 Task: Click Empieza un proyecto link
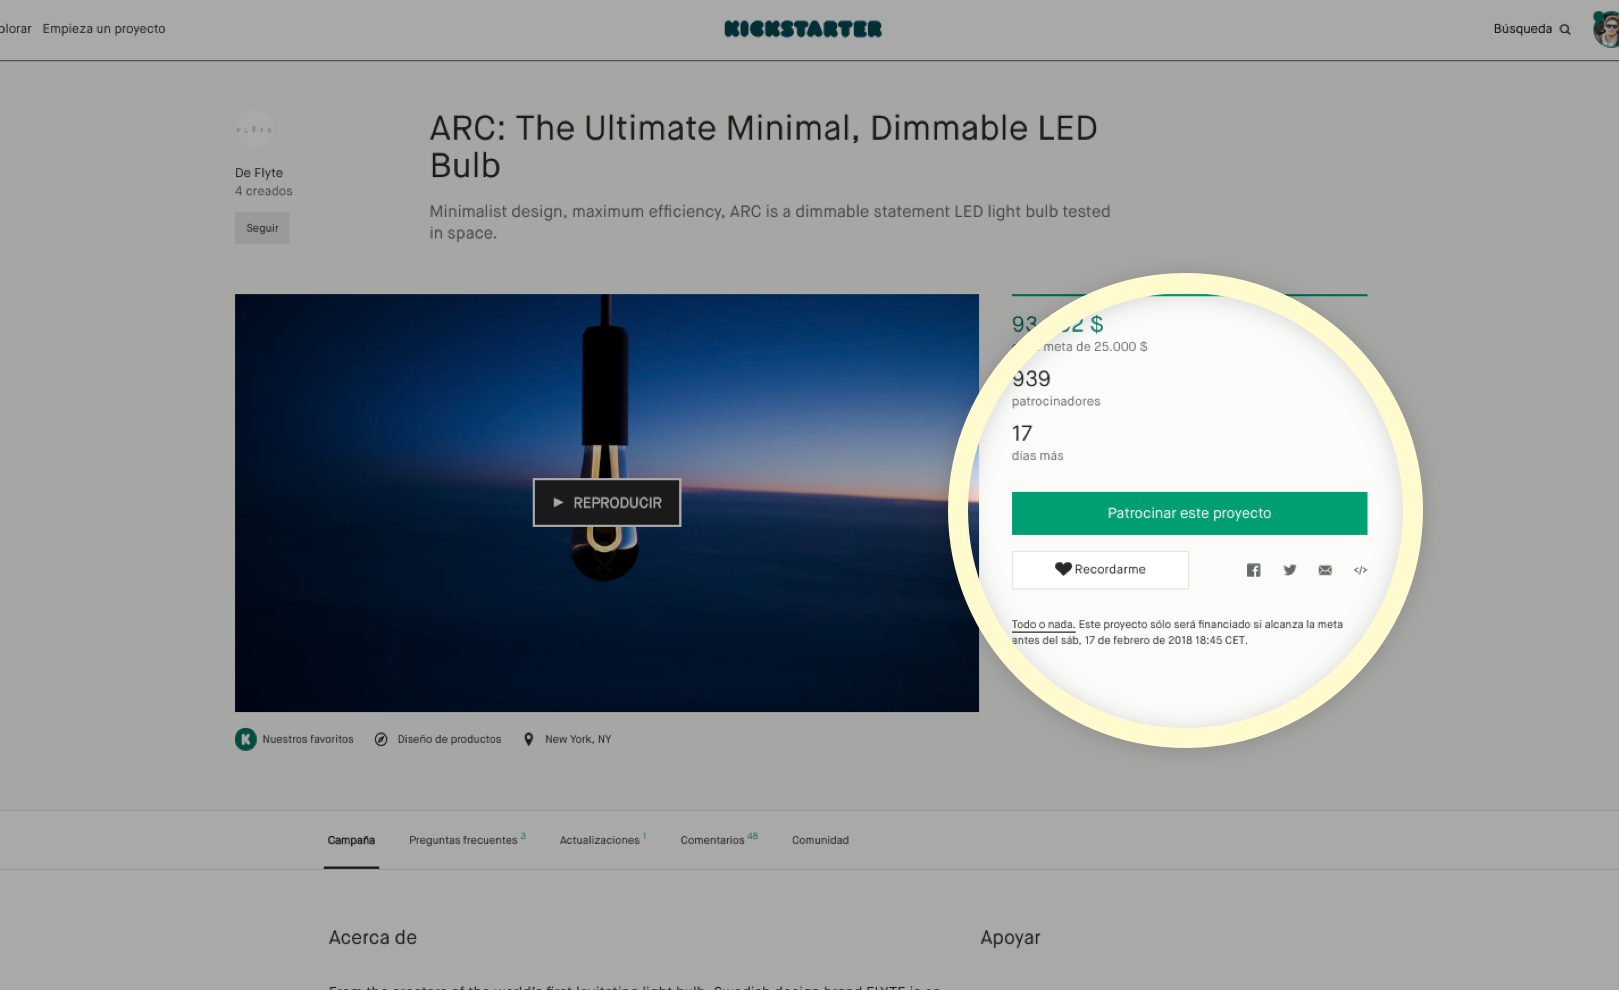click(x=104, y=29)
